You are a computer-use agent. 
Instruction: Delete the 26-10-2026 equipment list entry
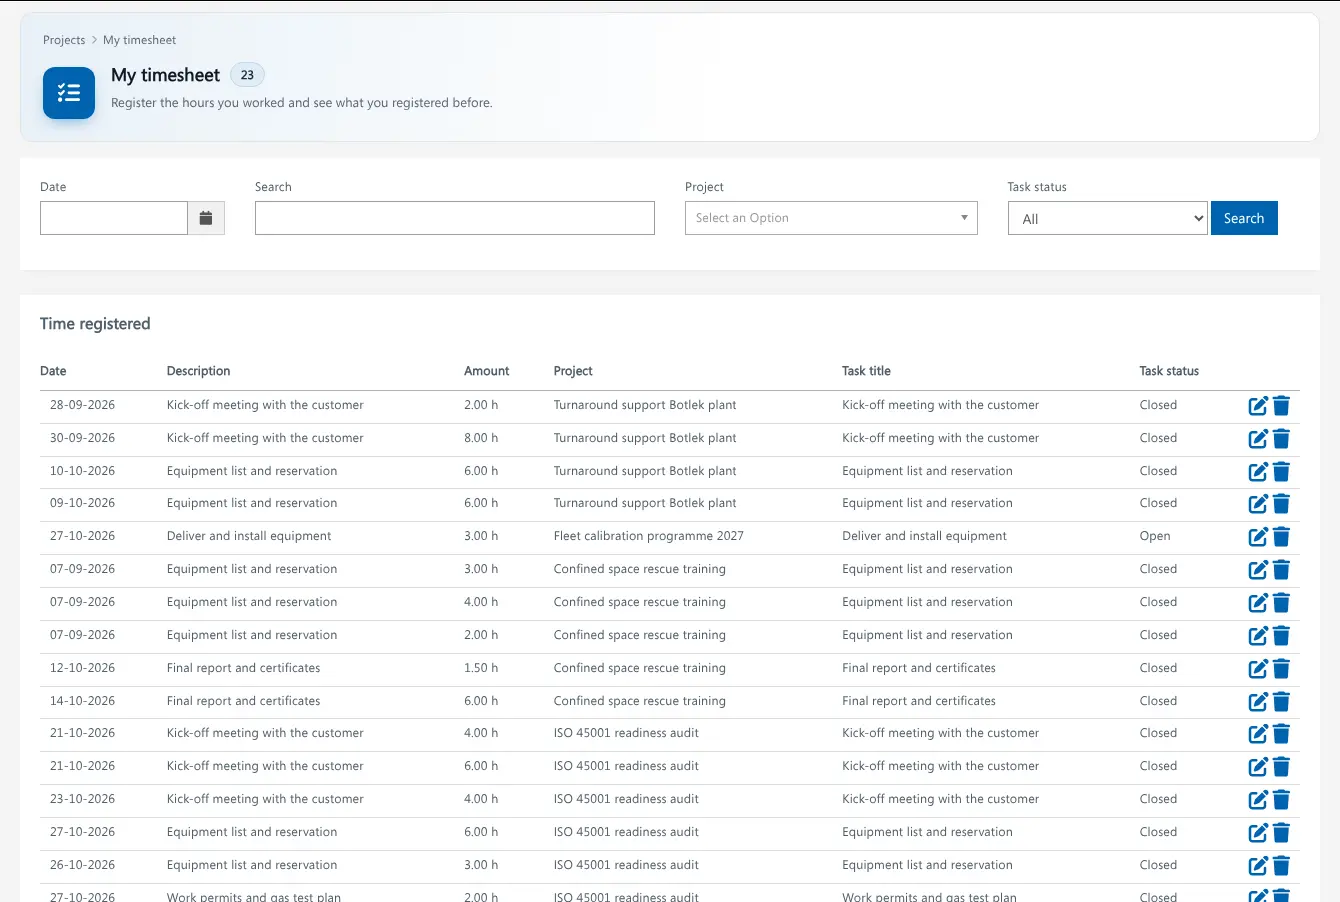point(1281,866)
